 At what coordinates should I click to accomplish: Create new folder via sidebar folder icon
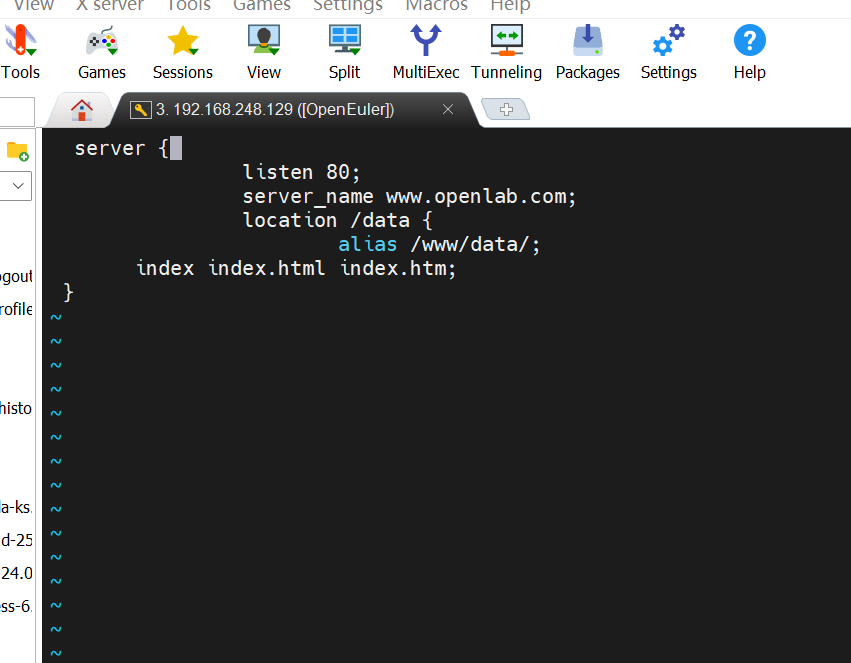(x=19, y=151)
